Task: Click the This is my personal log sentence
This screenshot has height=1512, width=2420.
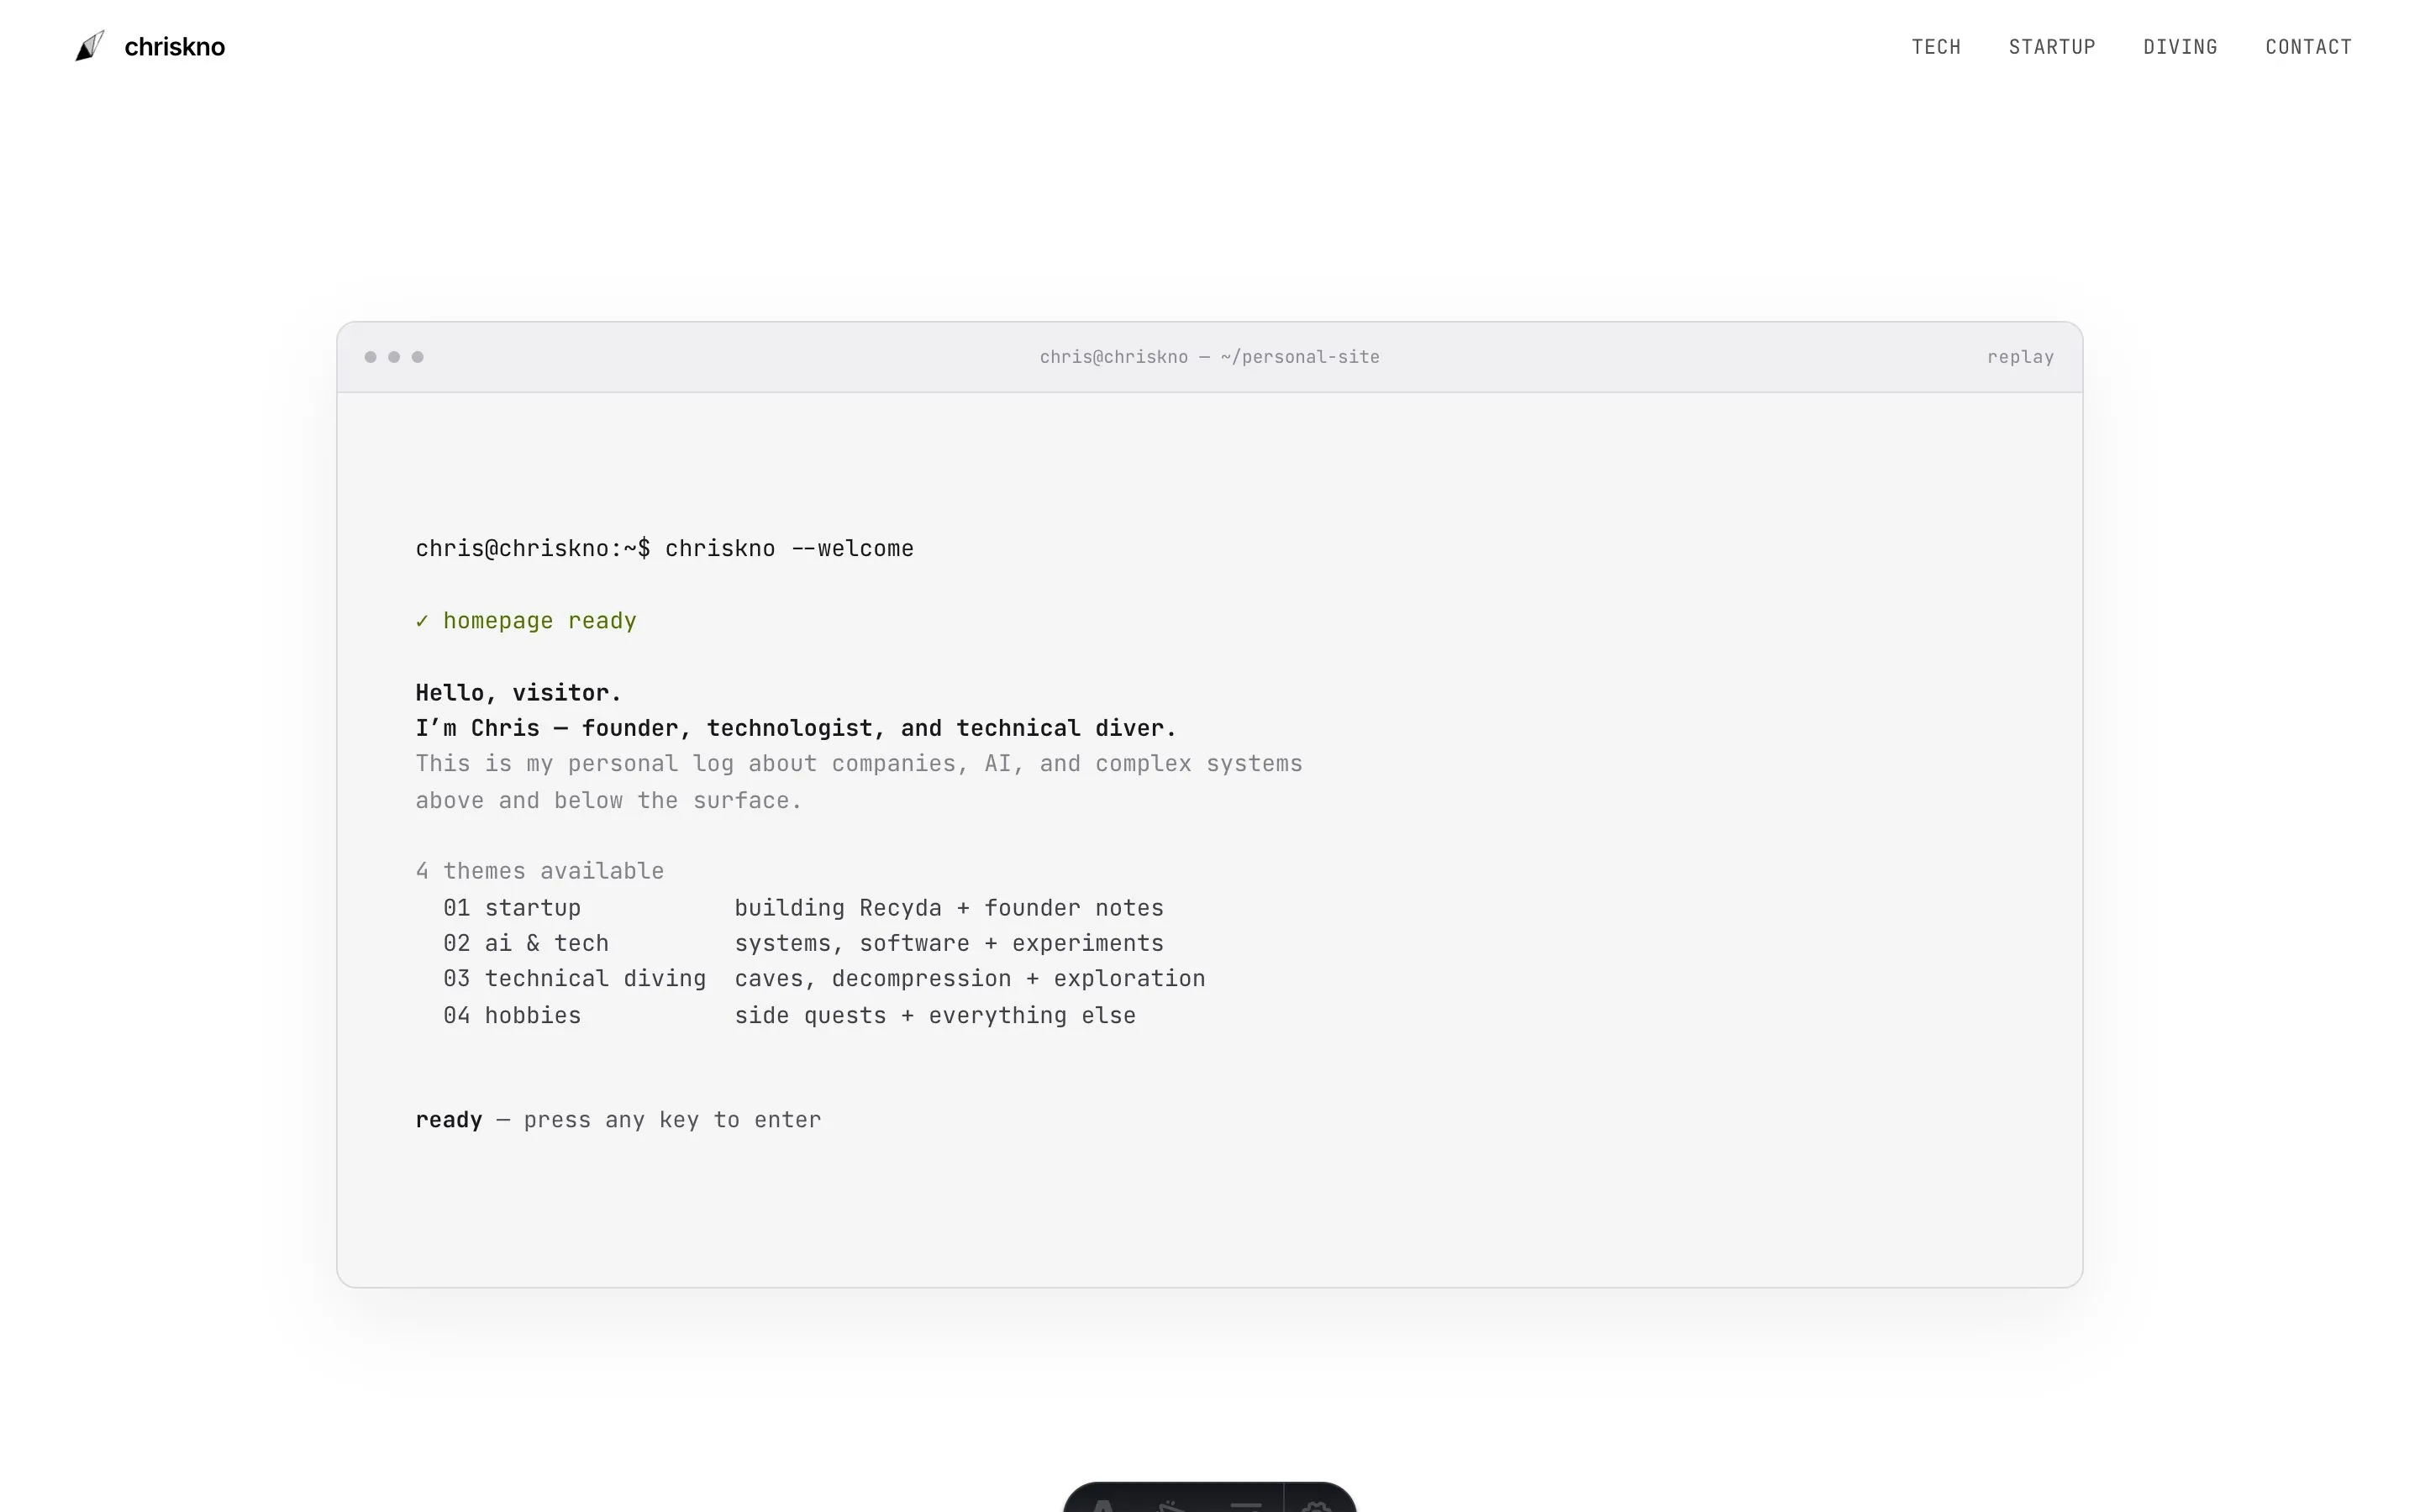Action: 859,764
